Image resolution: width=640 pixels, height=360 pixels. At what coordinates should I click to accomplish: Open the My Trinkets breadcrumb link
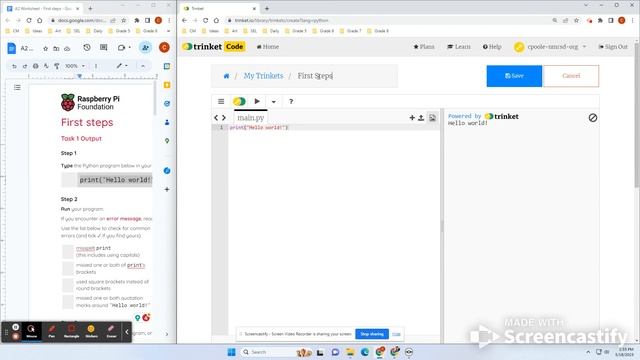pos(263,76)
